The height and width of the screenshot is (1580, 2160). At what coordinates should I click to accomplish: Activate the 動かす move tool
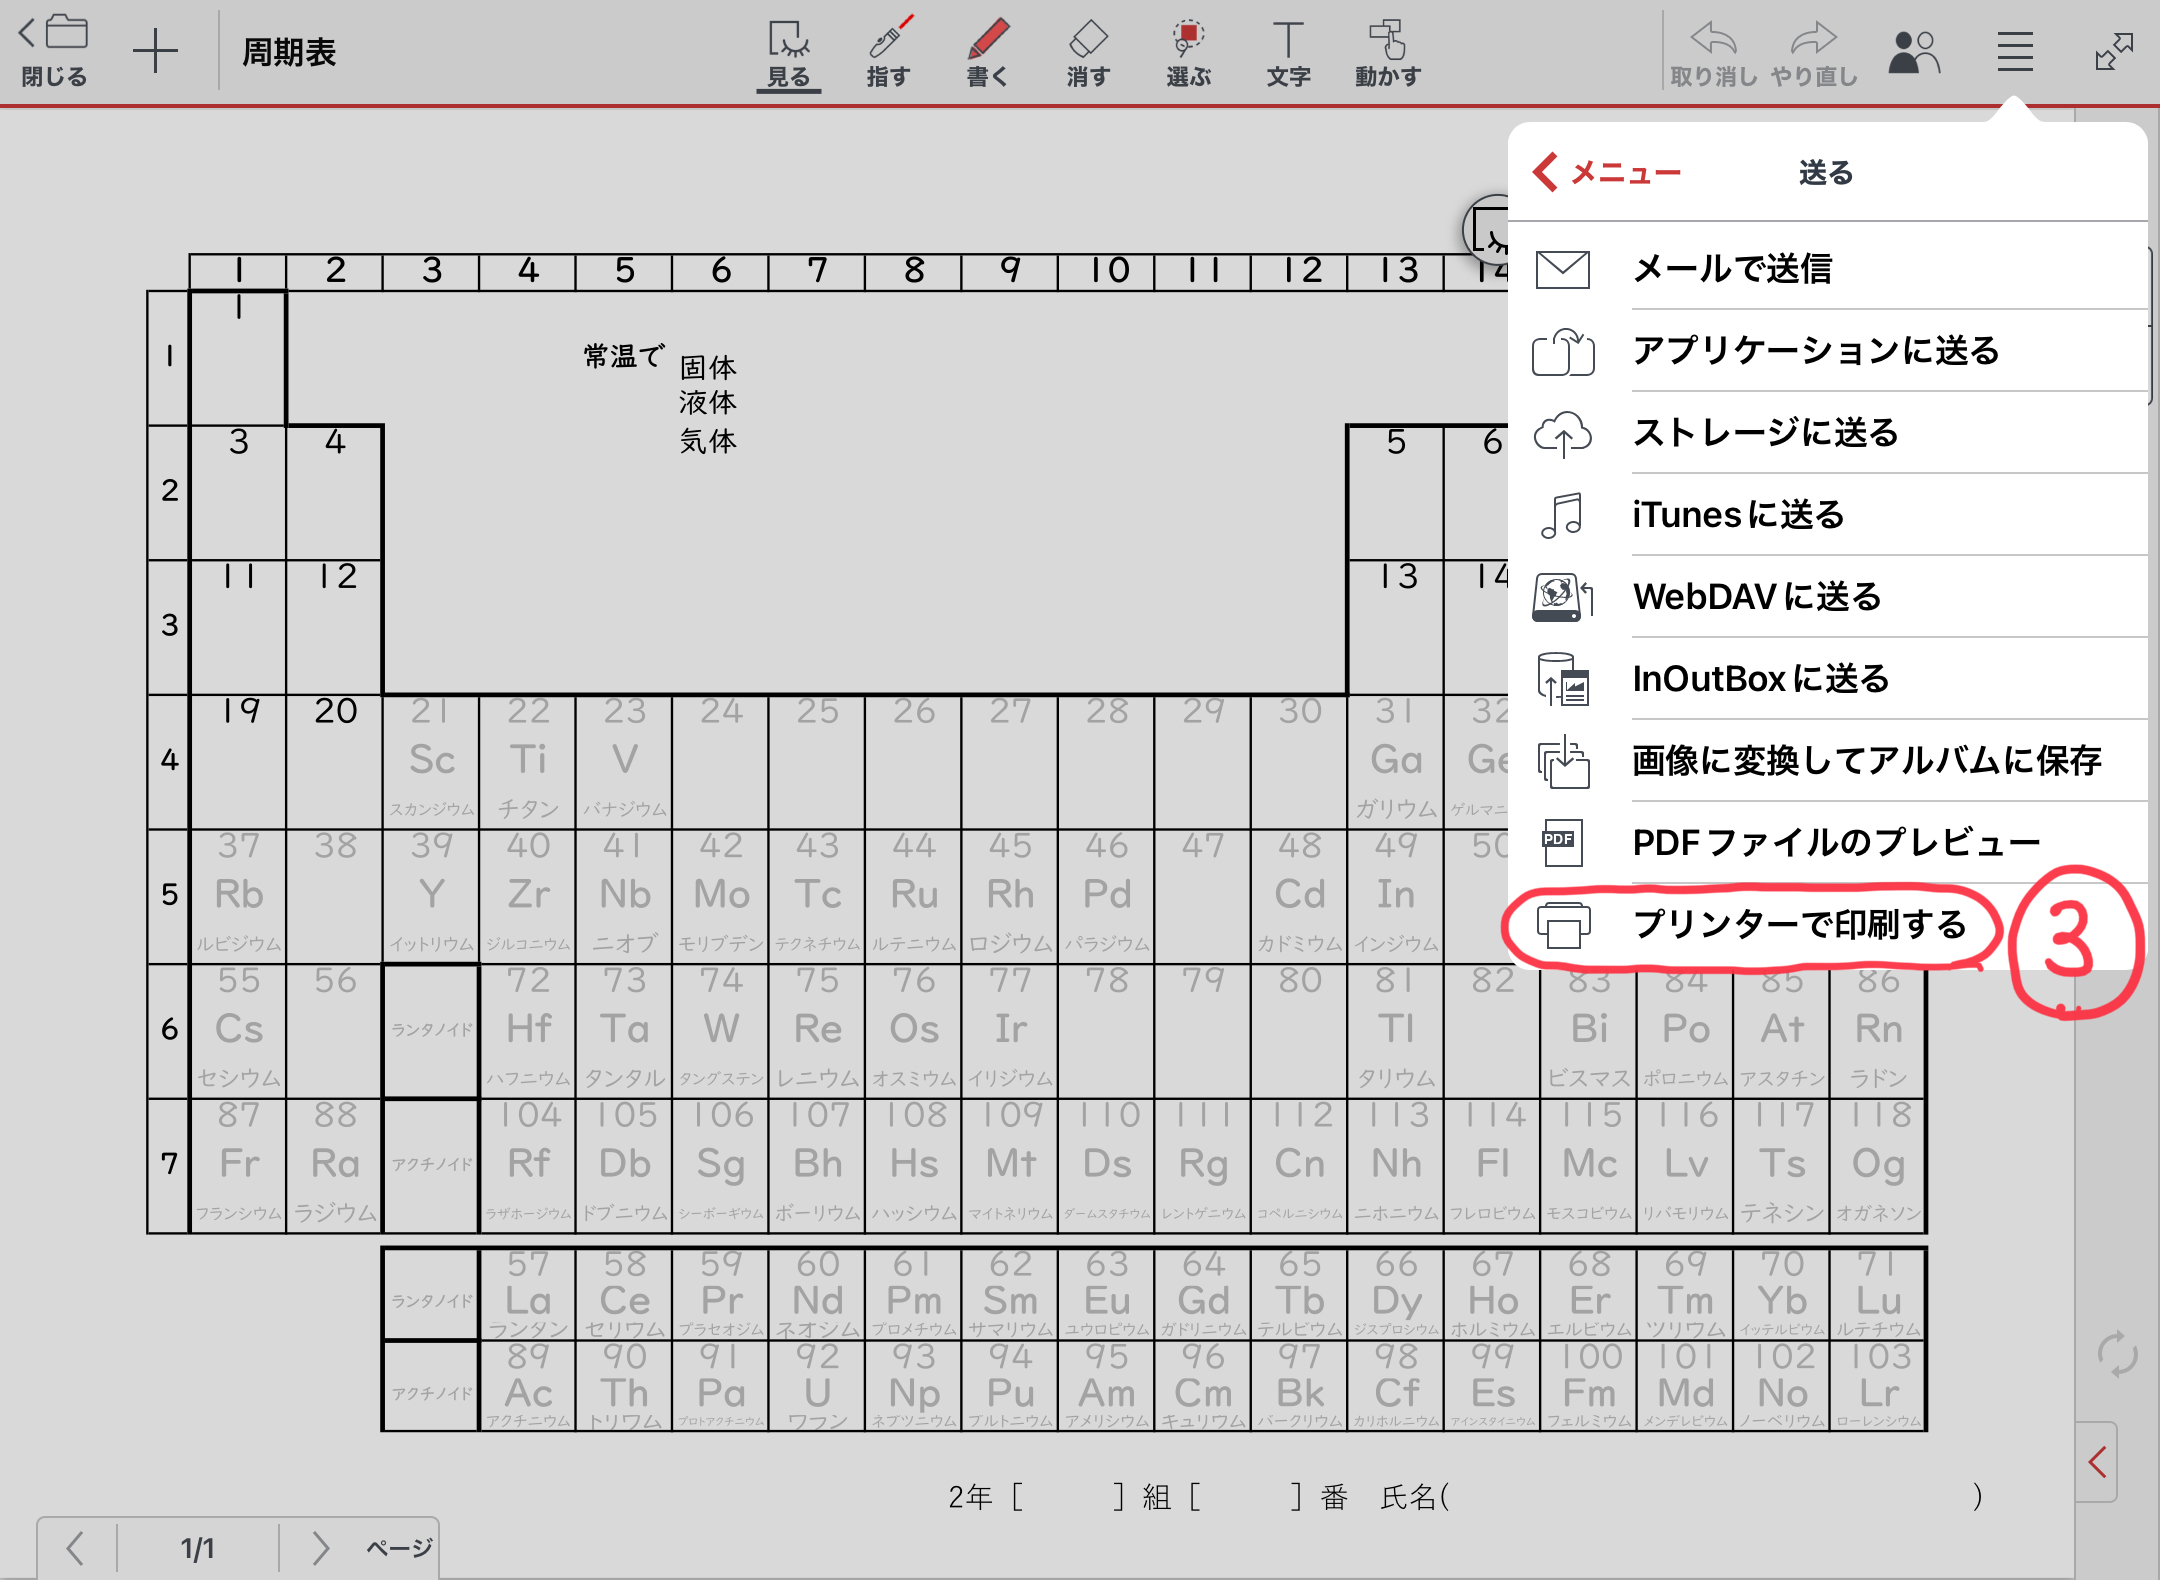(1388, 53)
